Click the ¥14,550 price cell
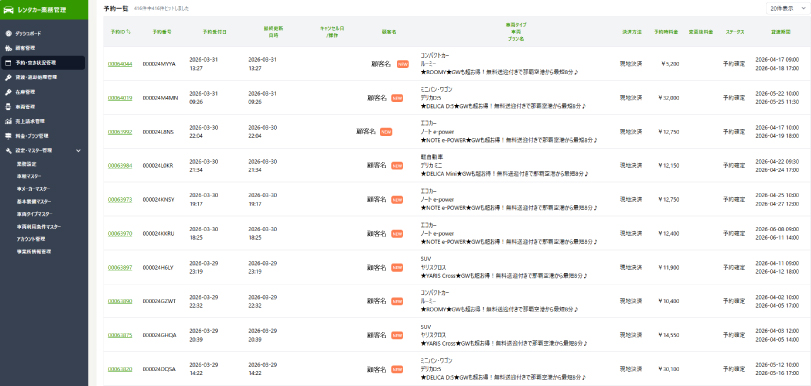811x386 pixels. coord(669,335)
